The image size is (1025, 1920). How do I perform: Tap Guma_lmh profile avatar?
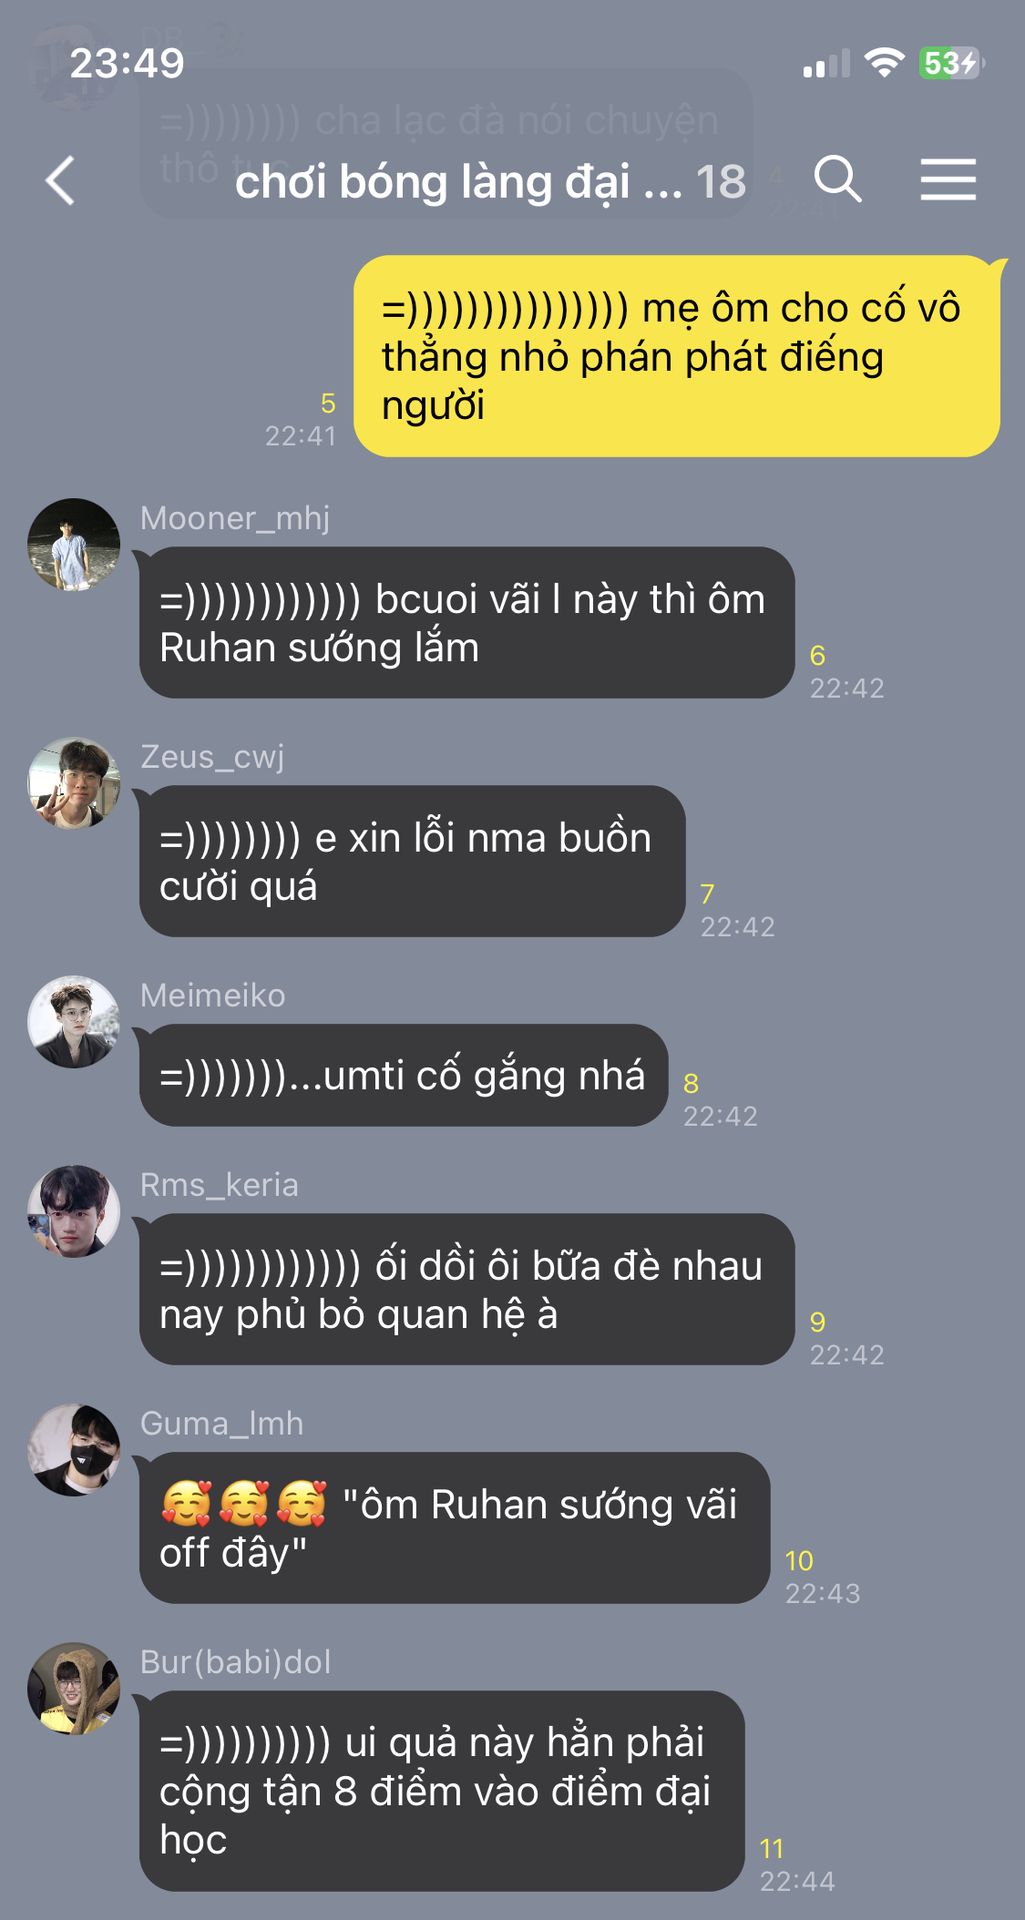click(x=74, y=1450)
